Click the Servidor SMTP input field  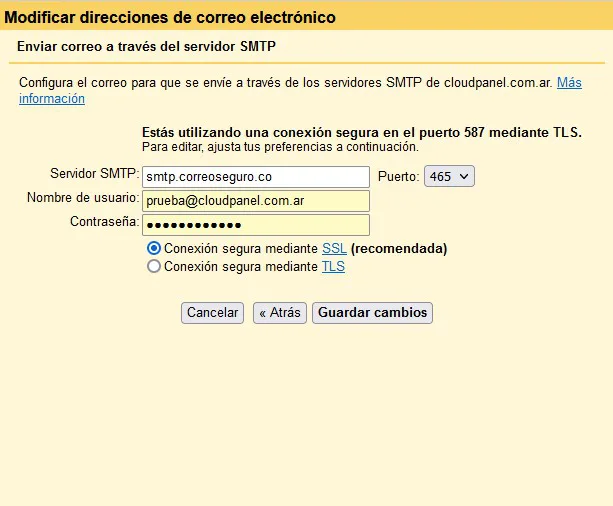point(256,176)
